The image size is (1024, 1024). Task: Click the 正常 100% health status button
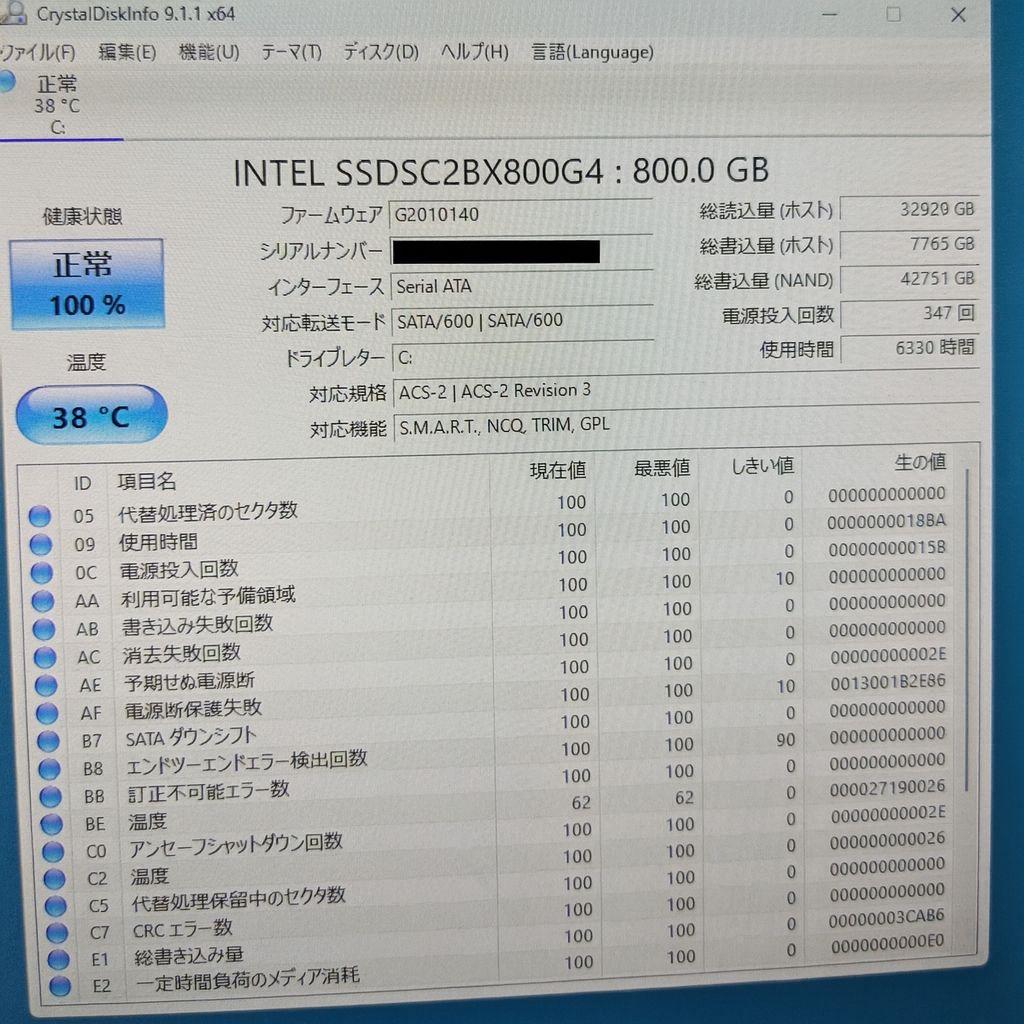coord(87,284)
